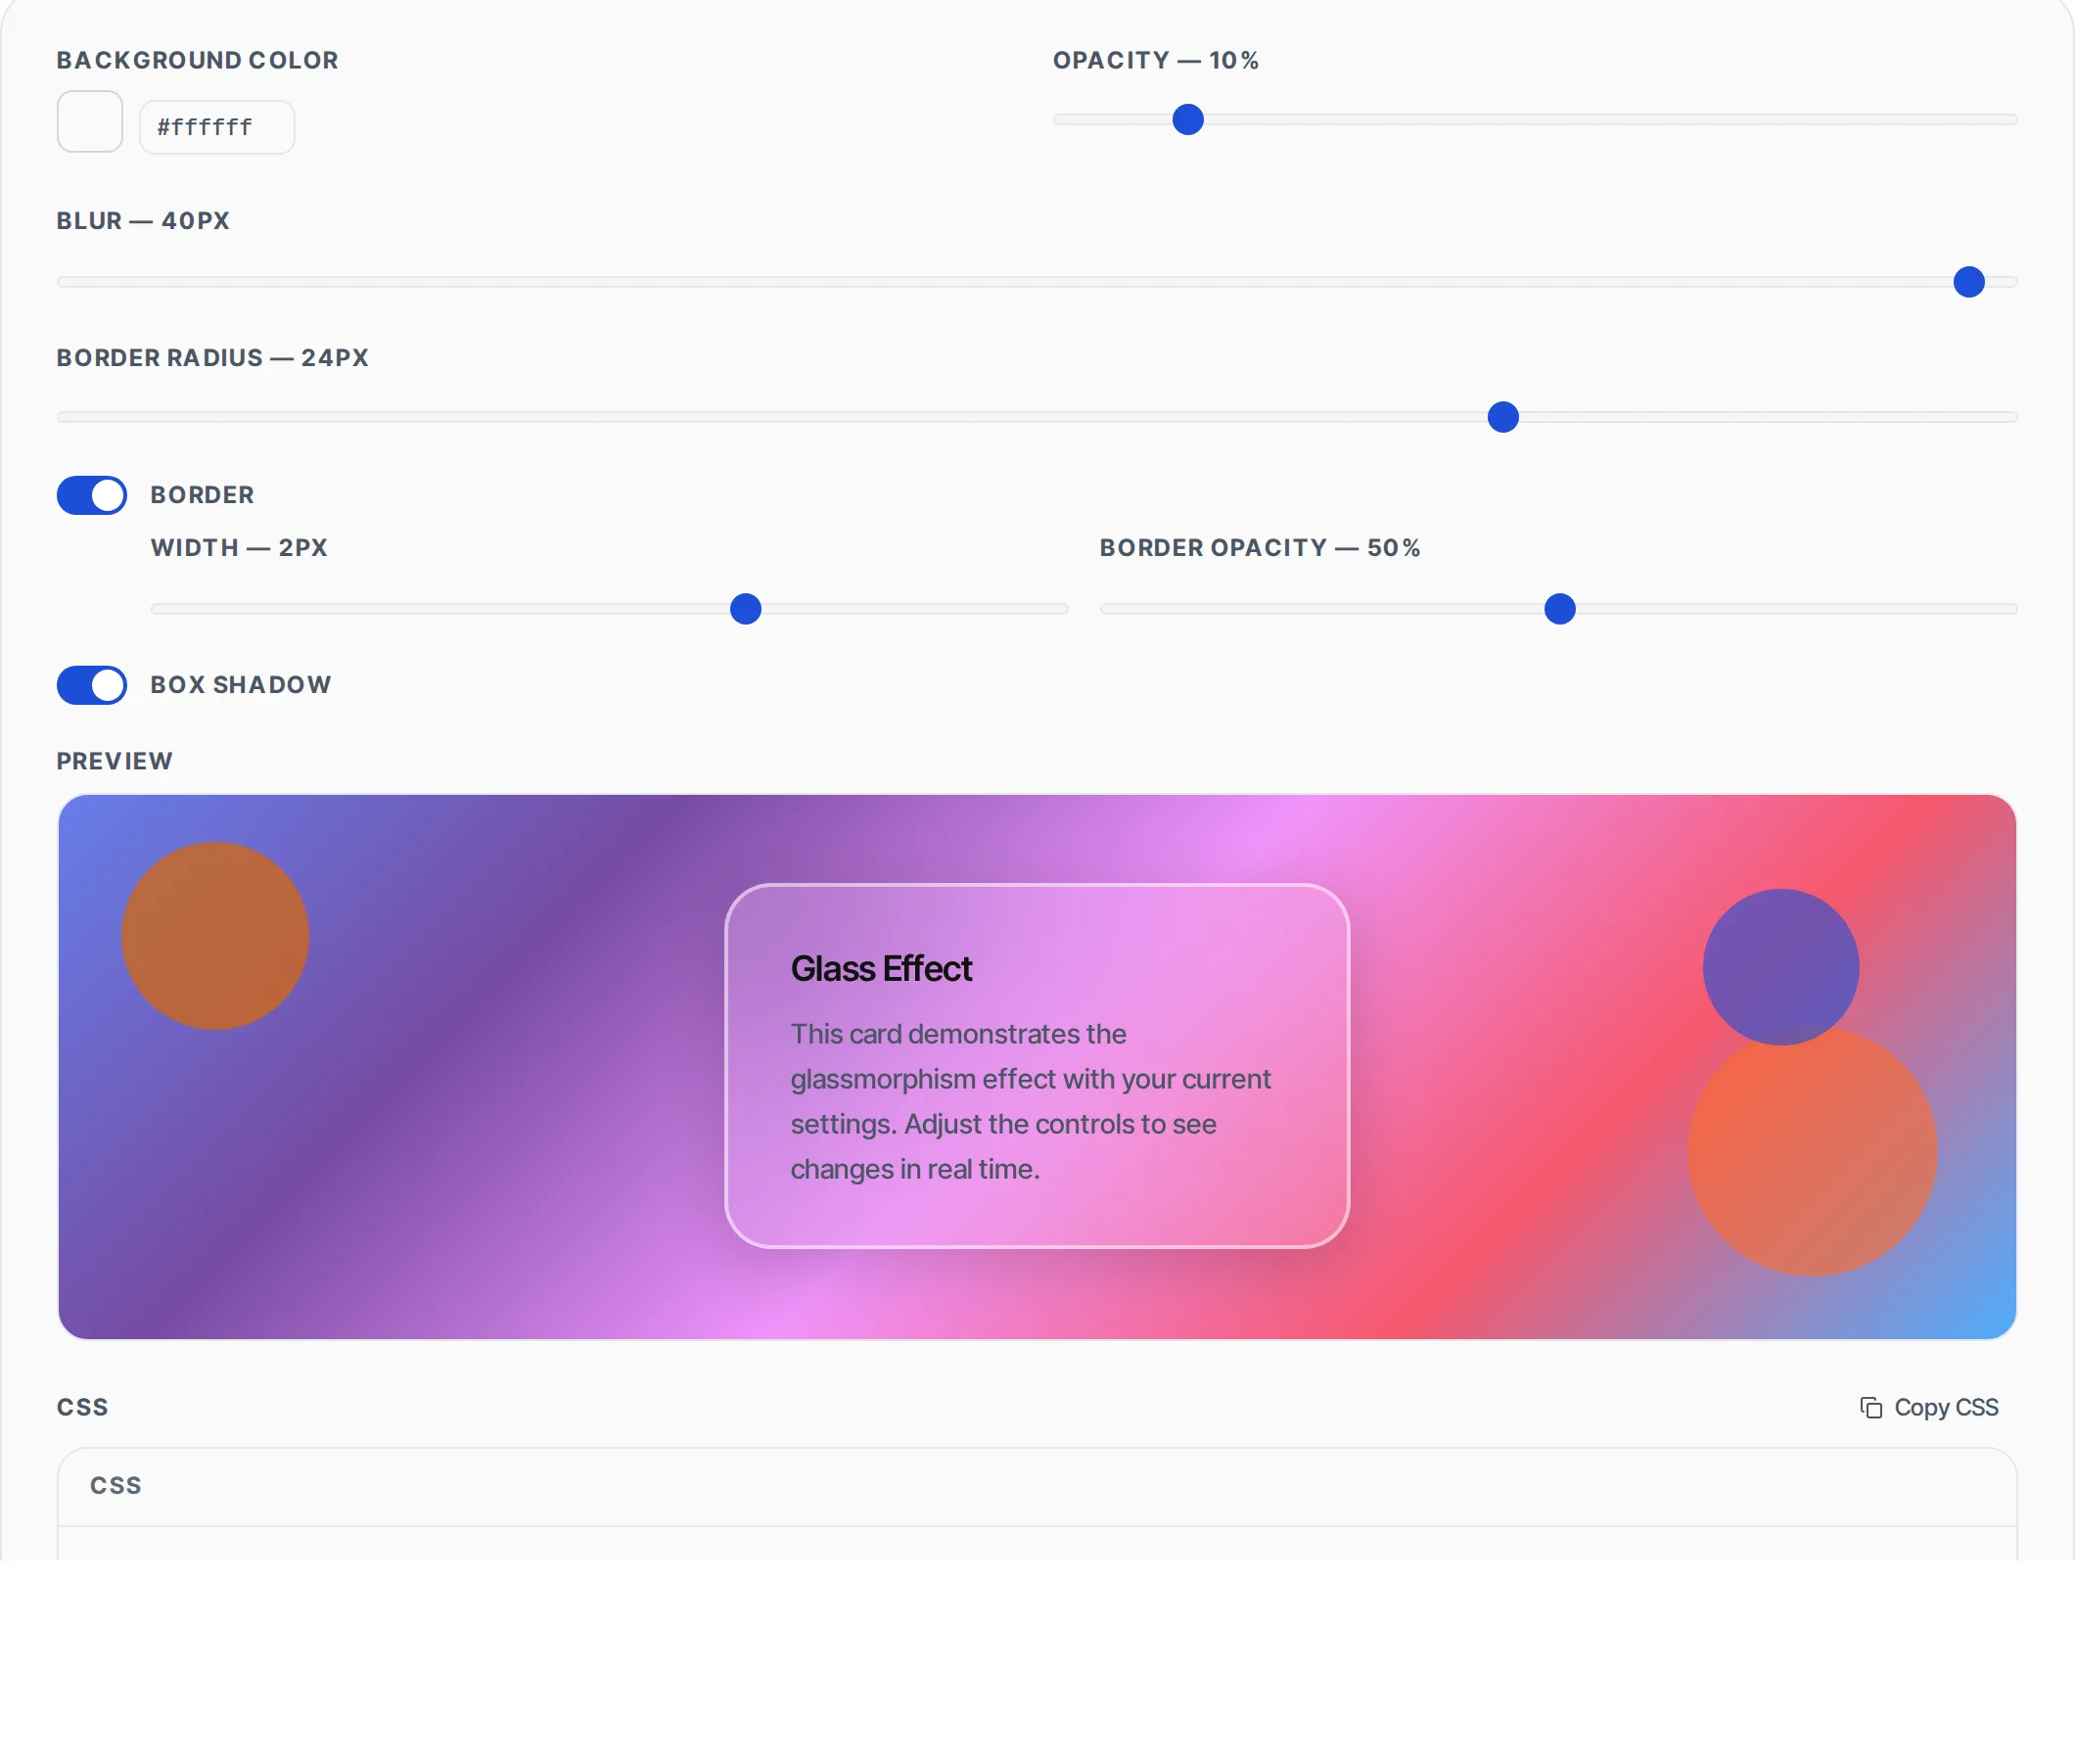
Task: Click the Background Color label
Action: [x=198, y=60]
